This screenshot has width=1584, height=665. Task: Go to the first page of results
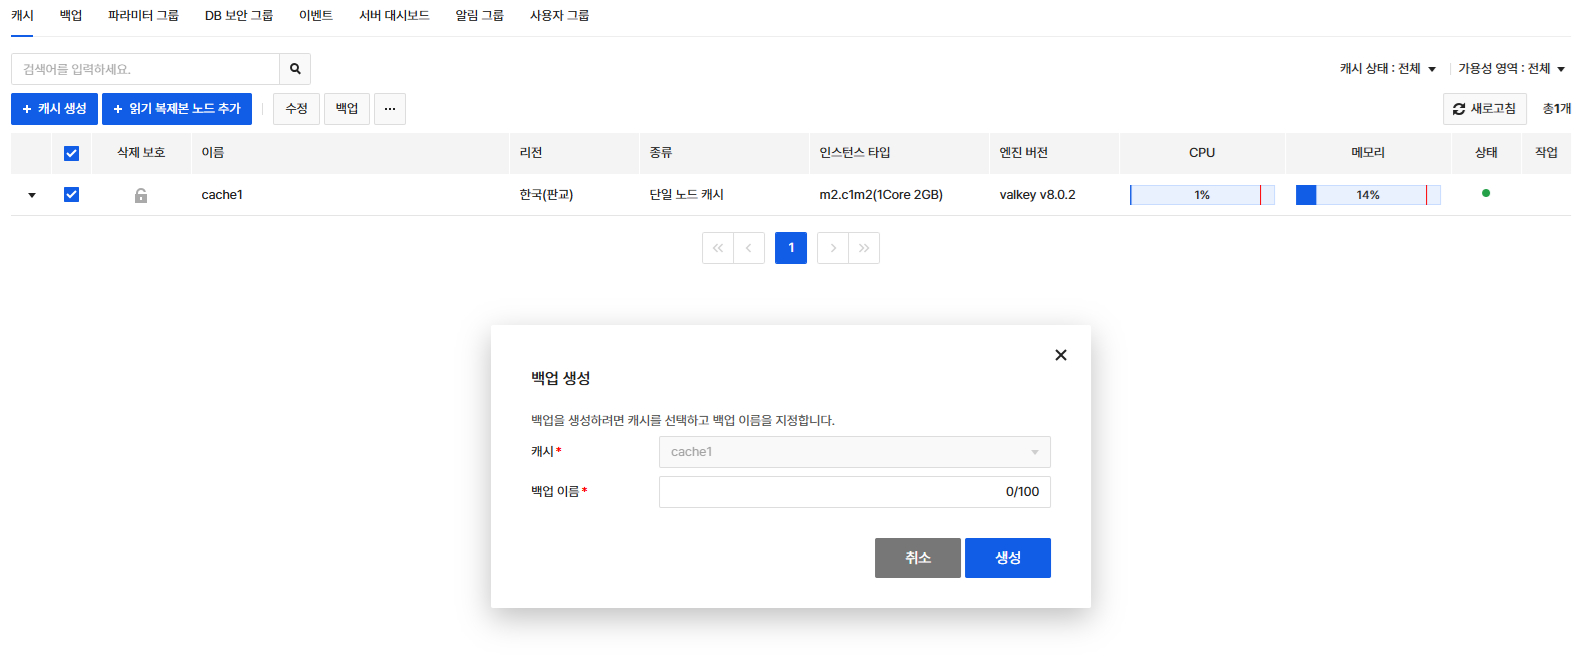(x=718, y=248)
